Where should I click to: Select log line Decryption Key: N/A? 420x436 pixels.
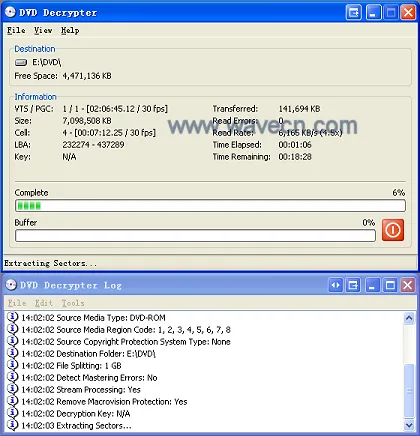pyautogui.click(x=76, y=414)
